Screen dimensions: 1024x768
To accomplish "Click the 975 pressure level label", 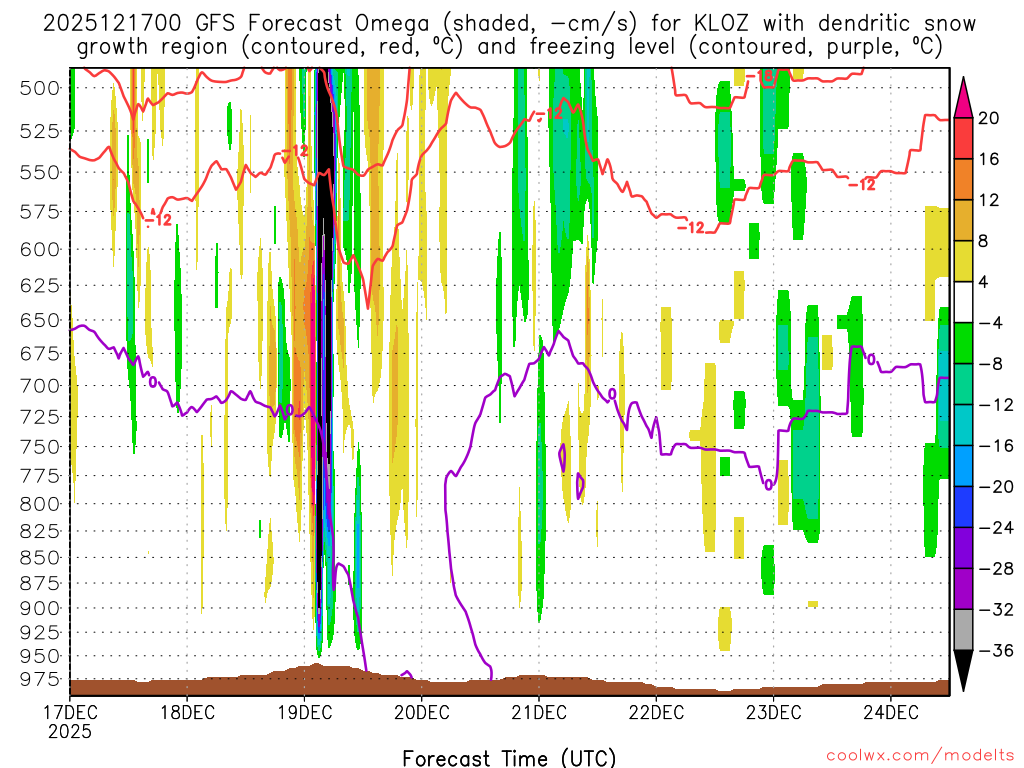I will tap(40, 679).
